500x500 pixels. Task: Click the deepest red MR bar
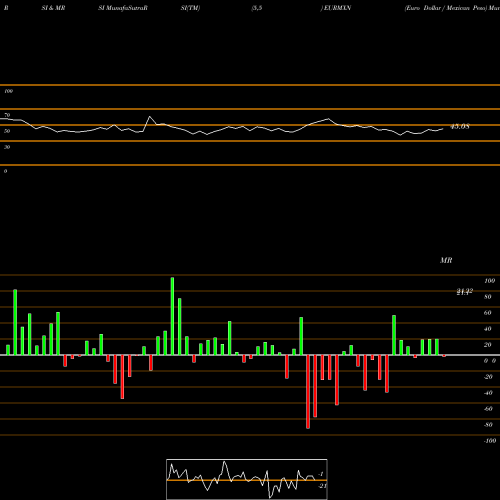click(x=308, y=392)
